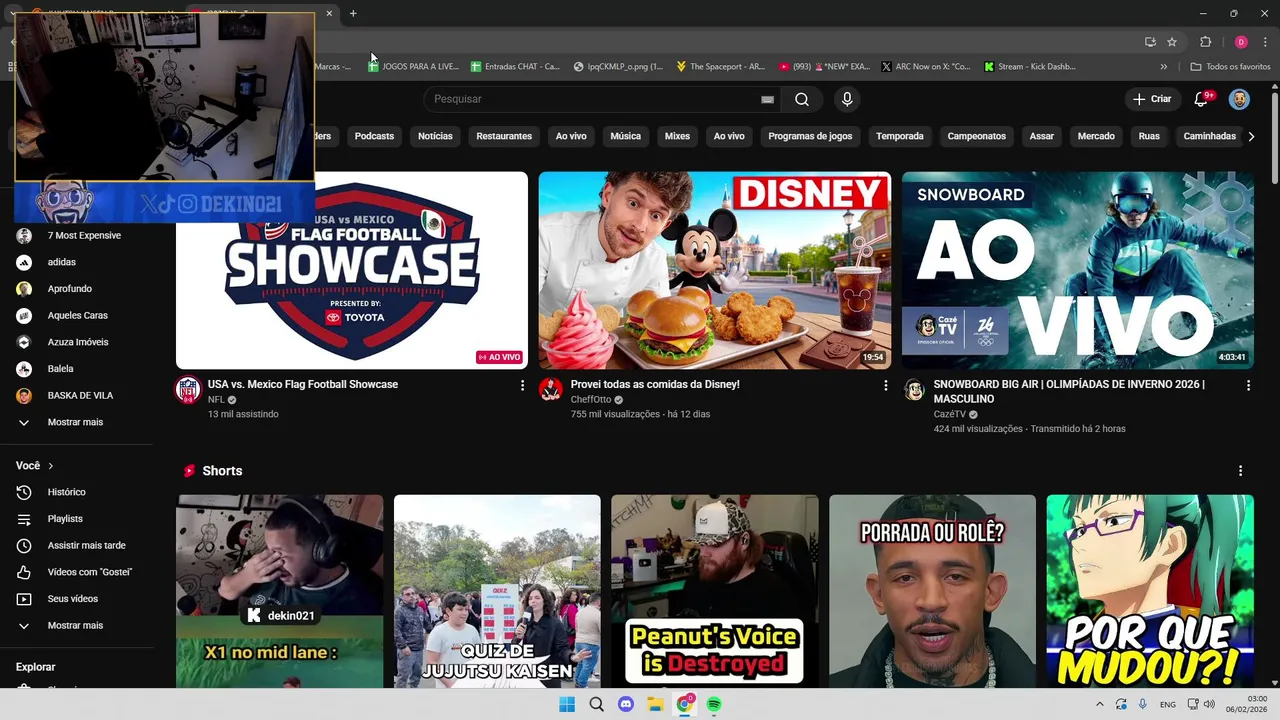Open the Azuza Imóveis subscription

point(78,342)
